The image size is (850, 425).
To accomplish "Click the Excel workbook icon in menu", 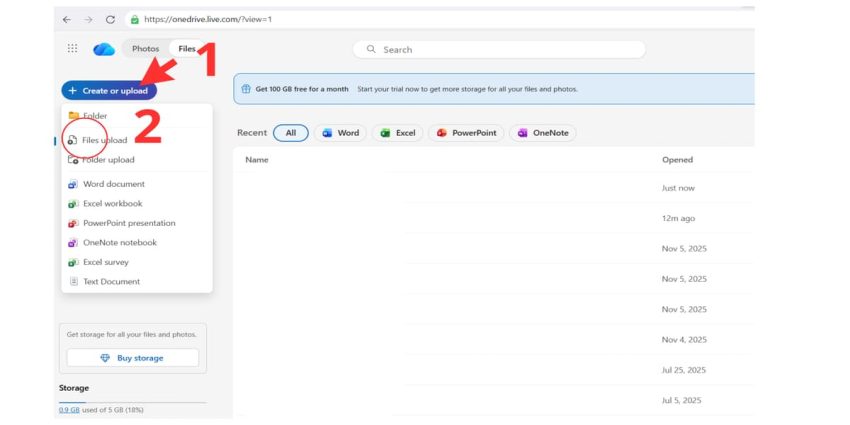I will [x=73, y=204].
